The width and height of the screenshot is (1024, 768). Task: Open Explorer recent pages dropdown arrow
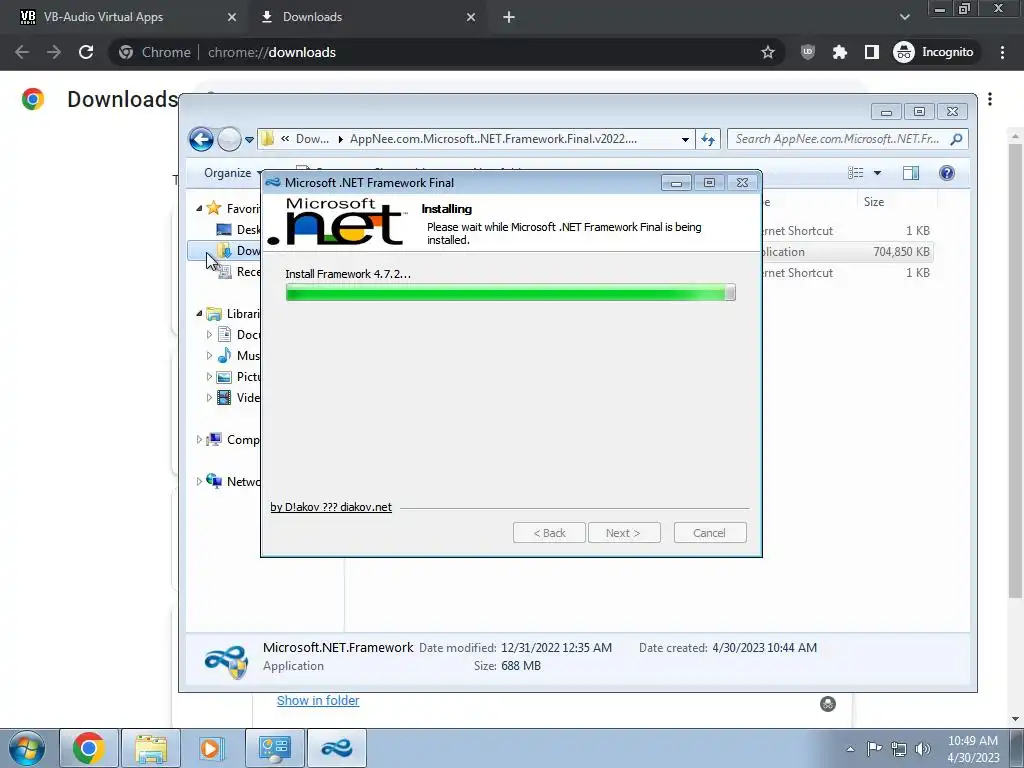[249, 140]
